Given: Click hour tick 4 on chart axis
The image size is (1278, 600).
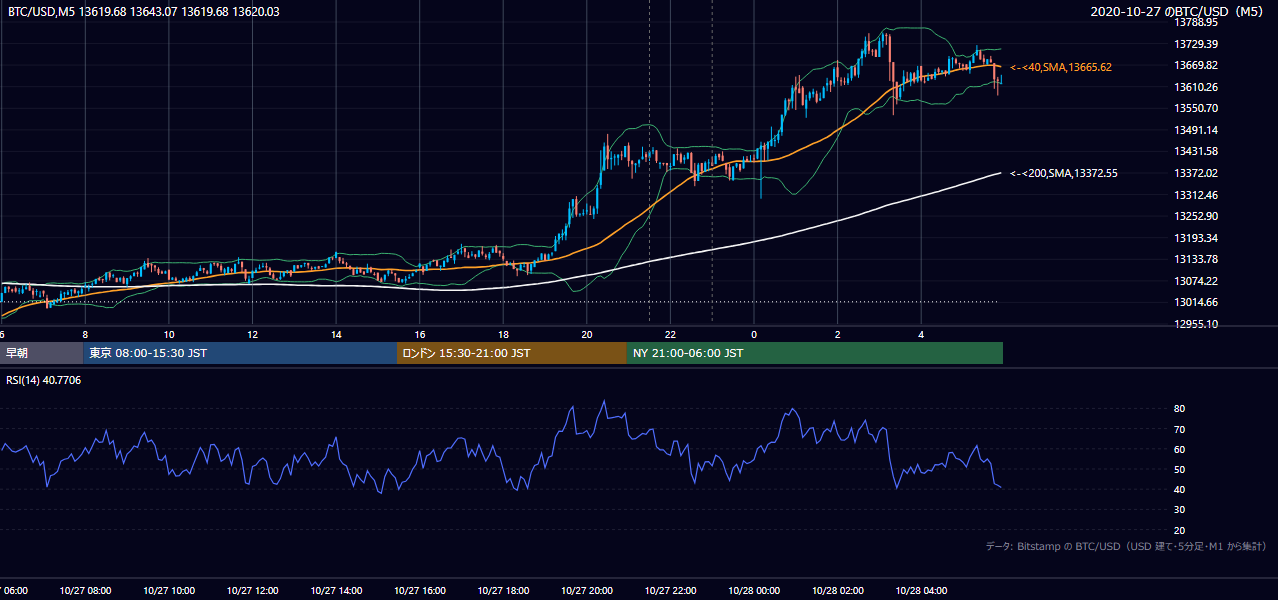Looking at the screenshot, I should [921, 335].
